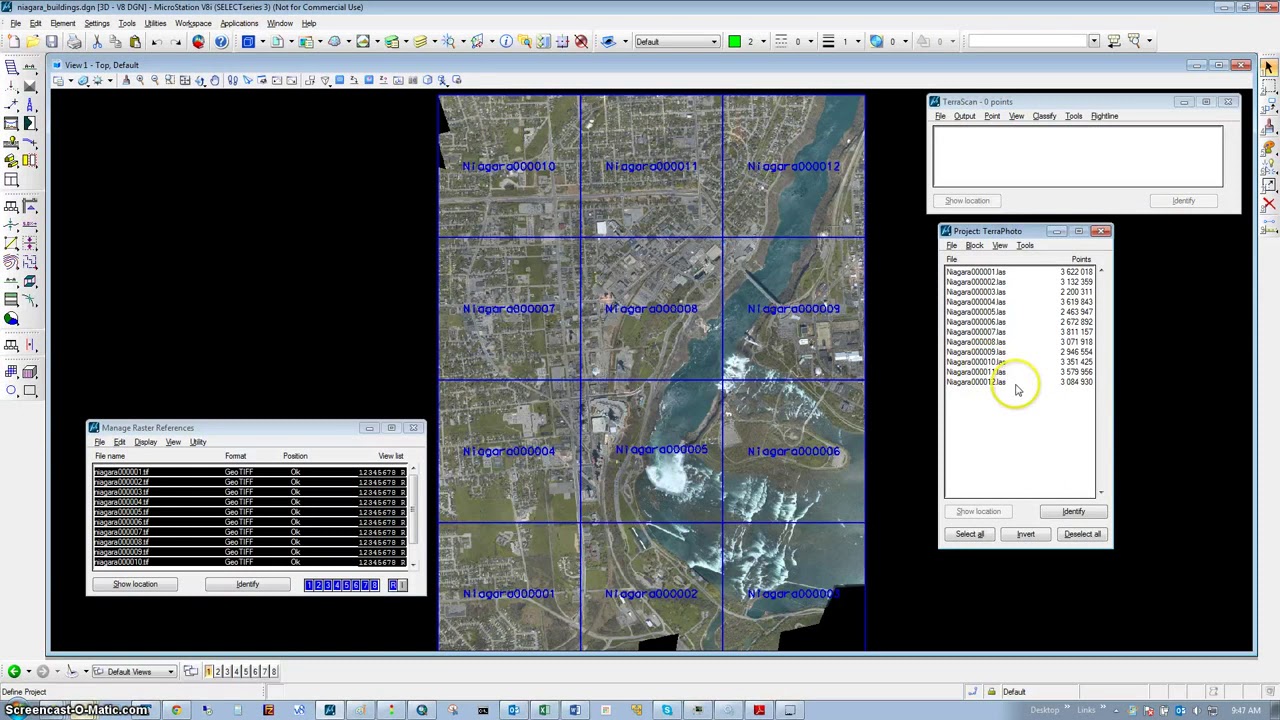Screen dimensions: 1280x720
Task: Toggle view 1 button in view groups bar
Action: 208,671
